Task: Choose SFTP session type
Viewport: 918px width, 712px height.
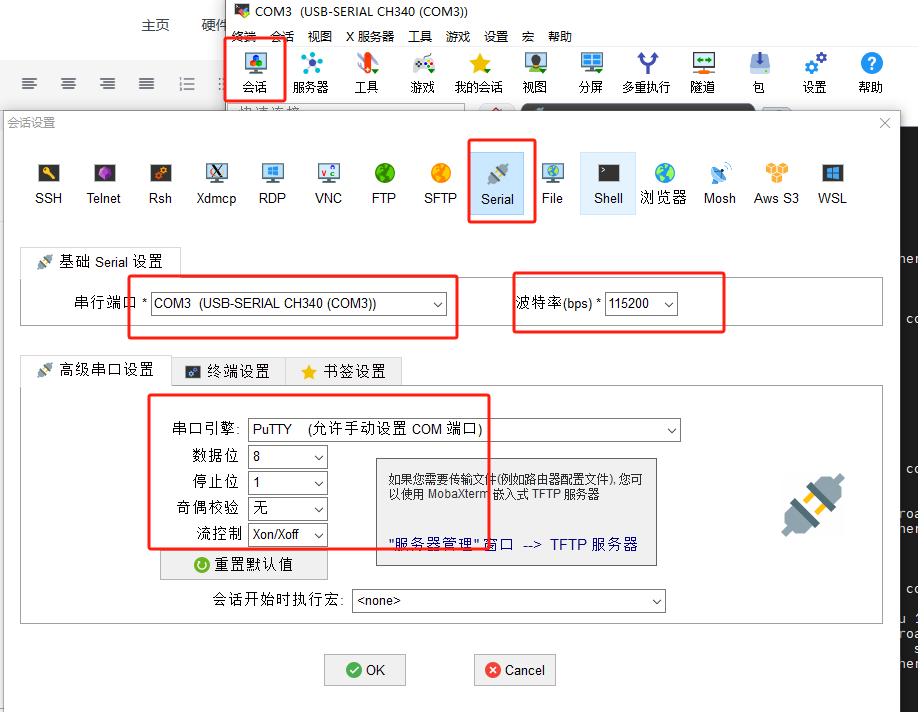Action: [440, 184]
